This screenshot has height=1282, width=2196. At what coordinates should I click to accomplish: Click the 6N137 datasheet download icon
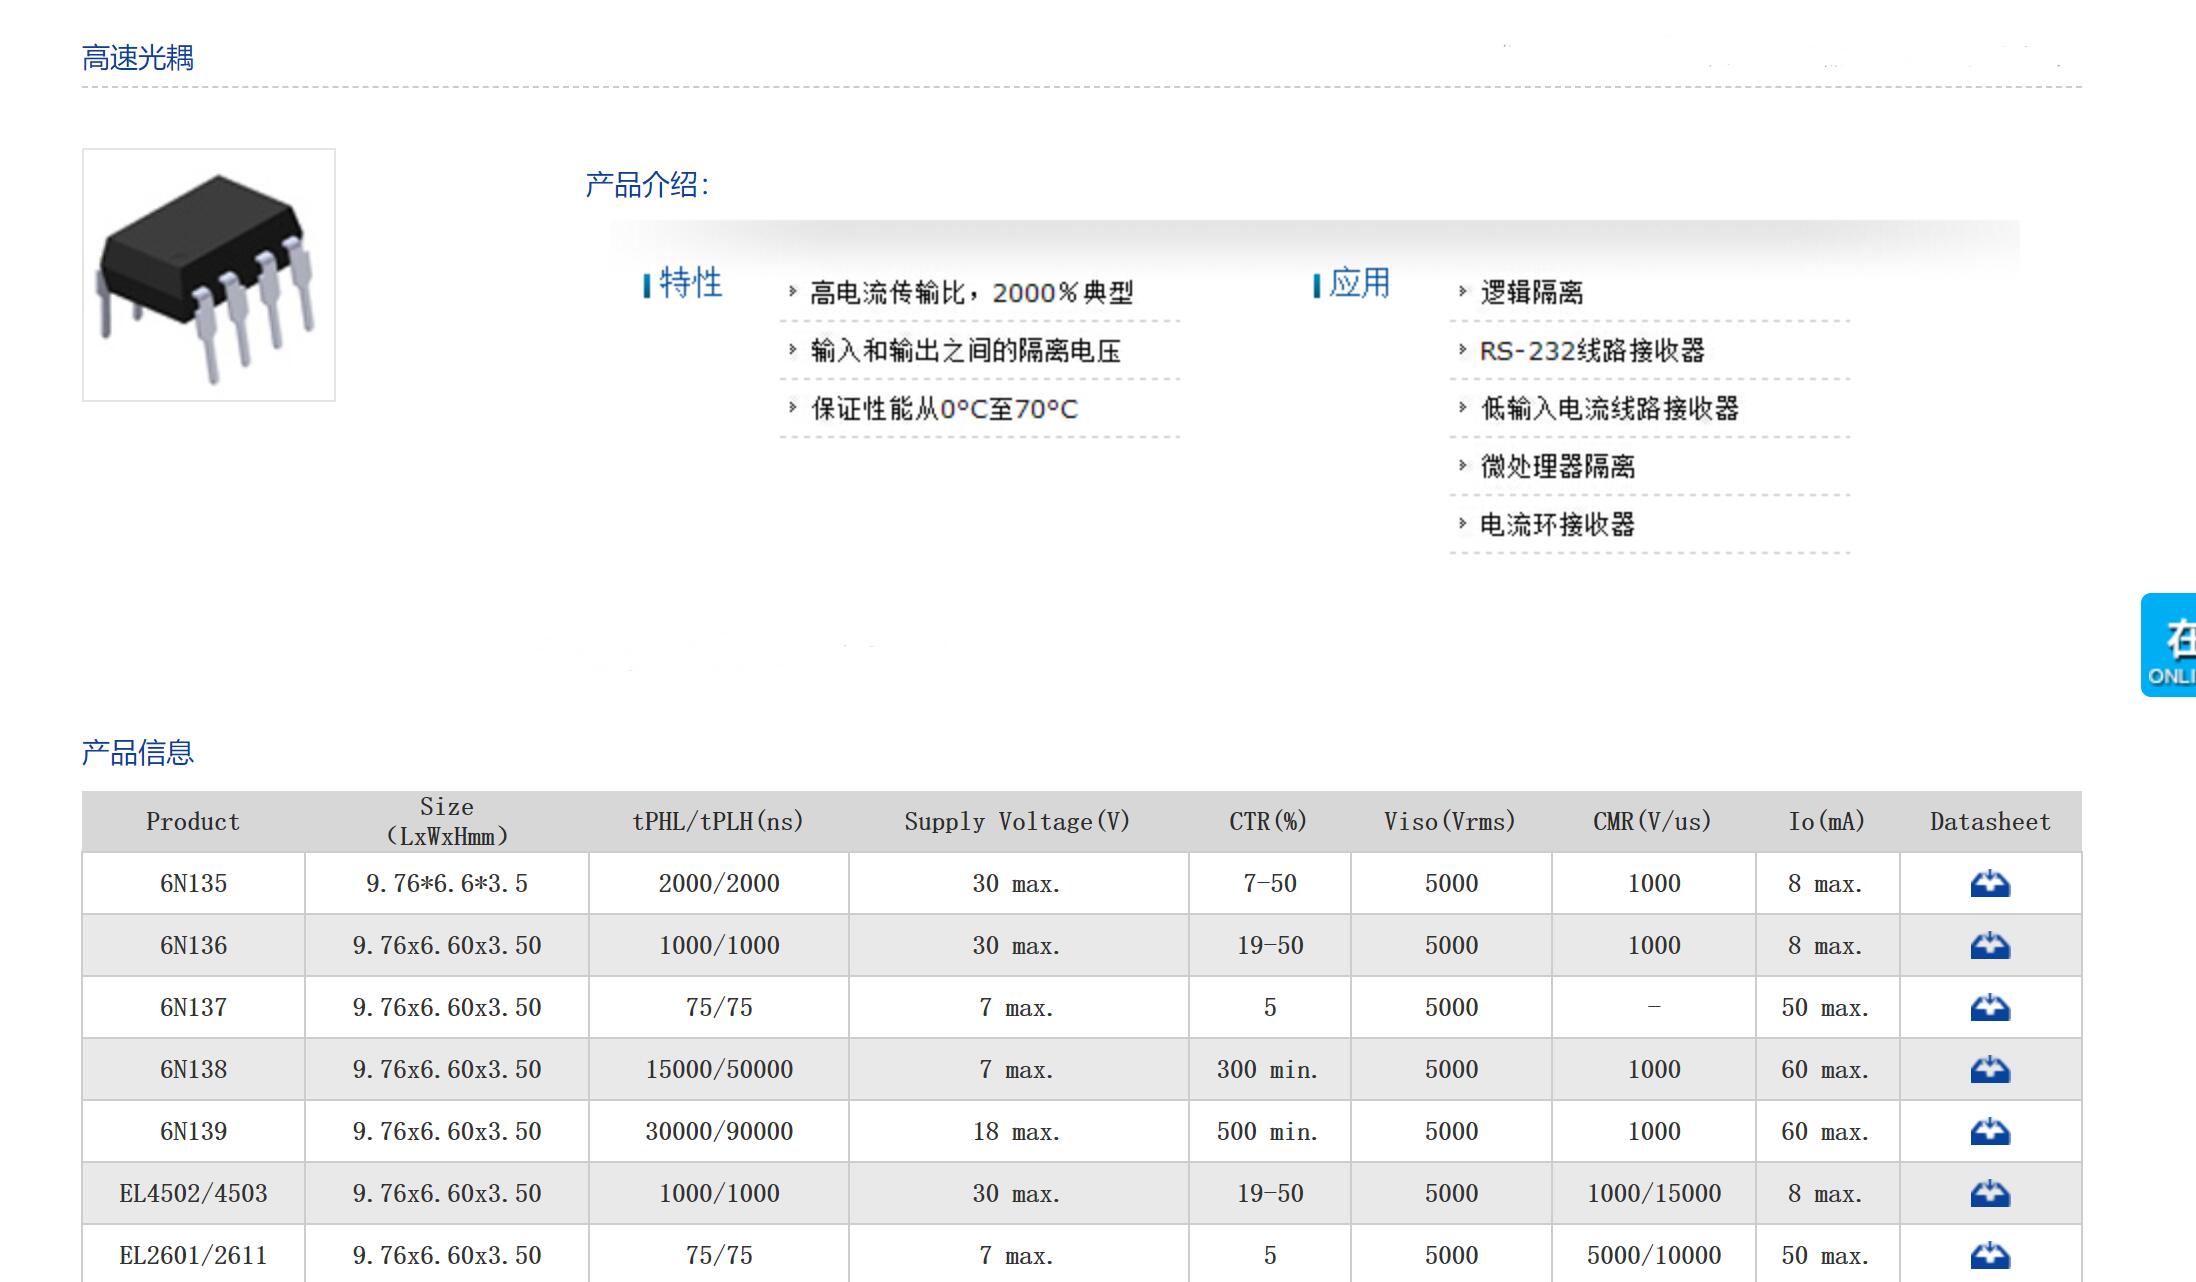[1989, 1008]
